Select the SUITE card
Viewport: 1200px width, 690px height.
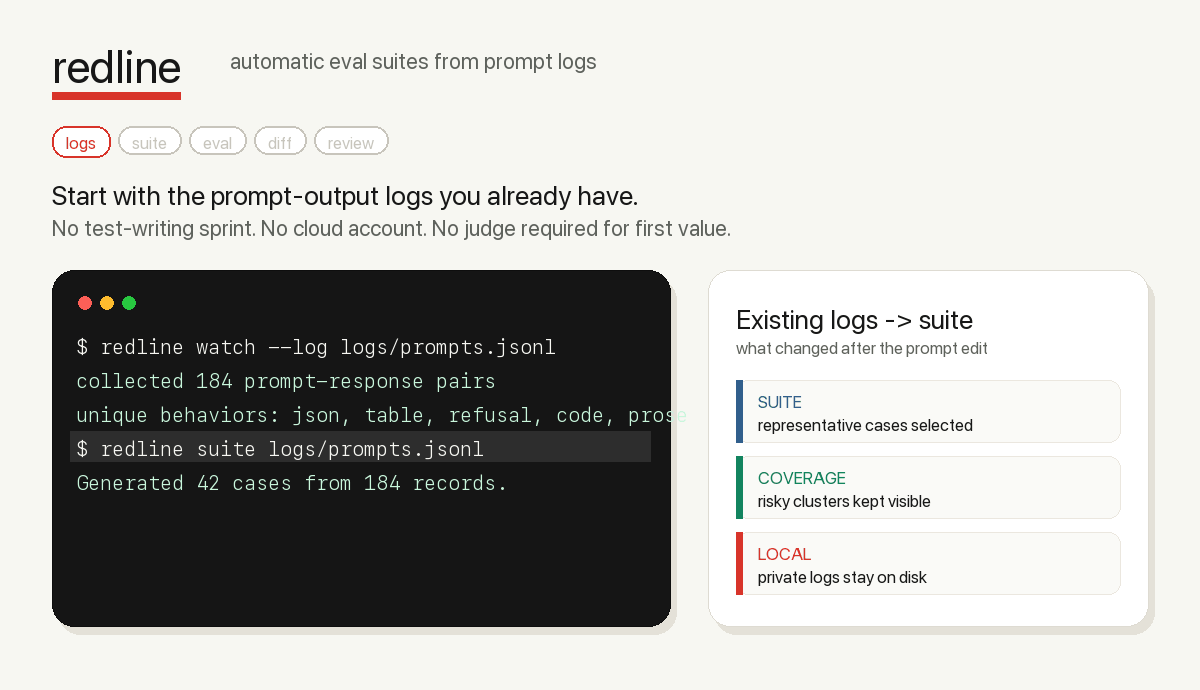pyautogui.click(x=928, y=411)
